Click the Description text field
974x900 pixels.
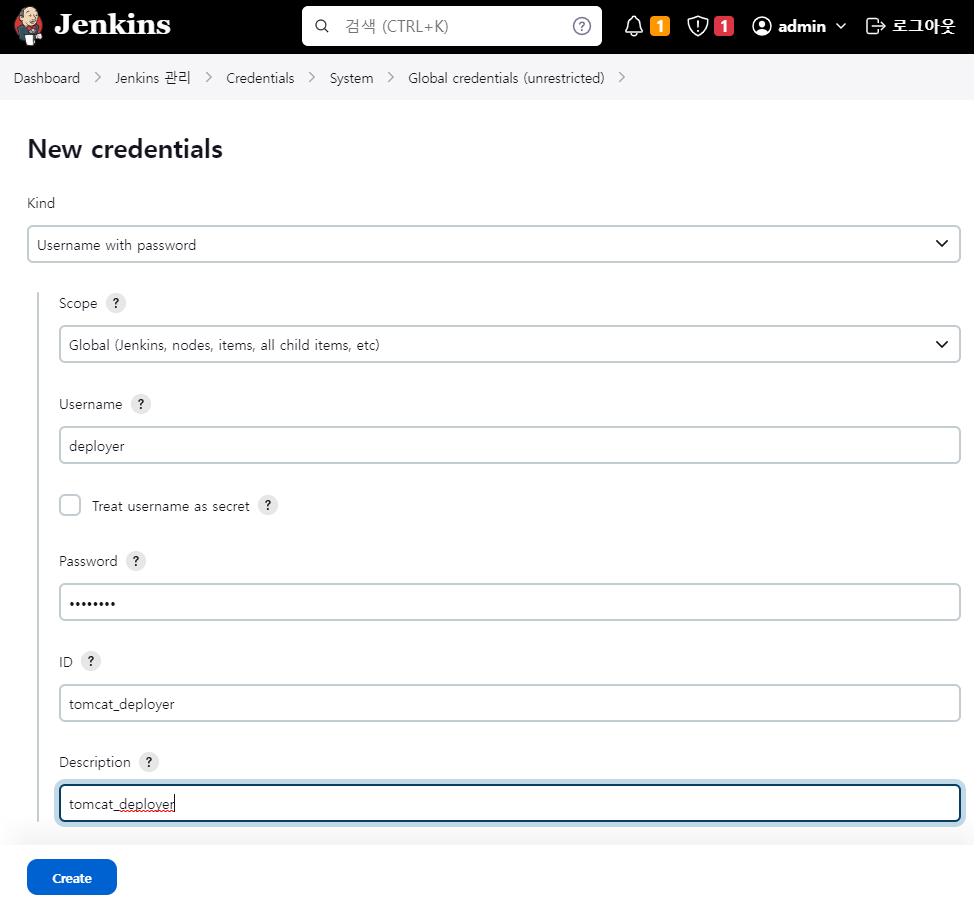point(509,803)
